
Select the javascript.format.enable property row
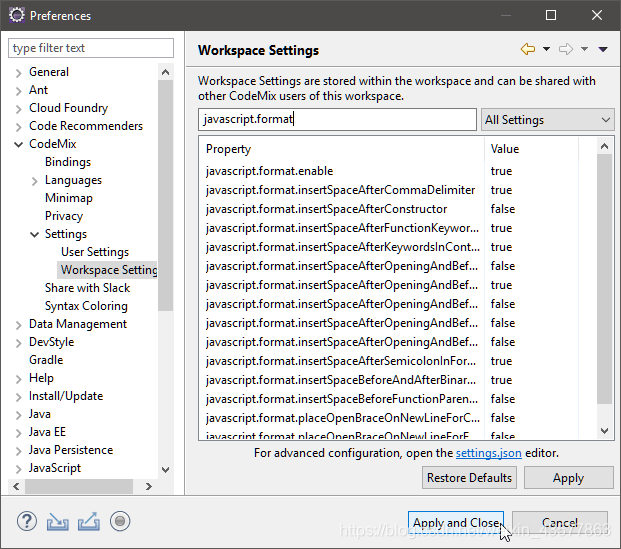pos(397,171)
